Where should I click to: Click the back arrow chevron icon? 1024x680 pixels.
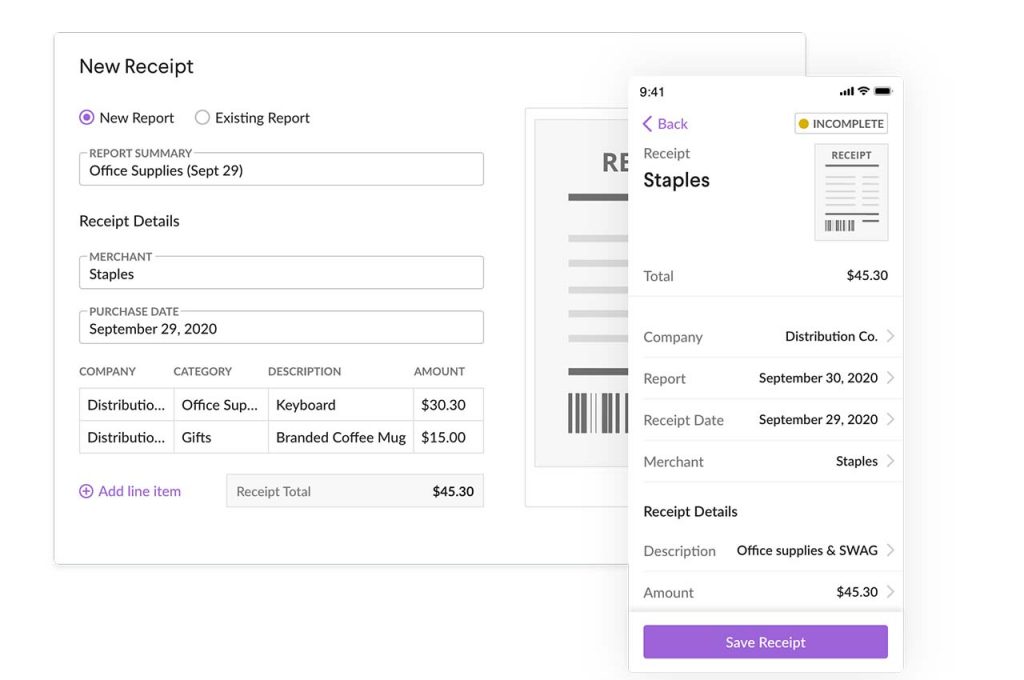[x=647, y=124]
